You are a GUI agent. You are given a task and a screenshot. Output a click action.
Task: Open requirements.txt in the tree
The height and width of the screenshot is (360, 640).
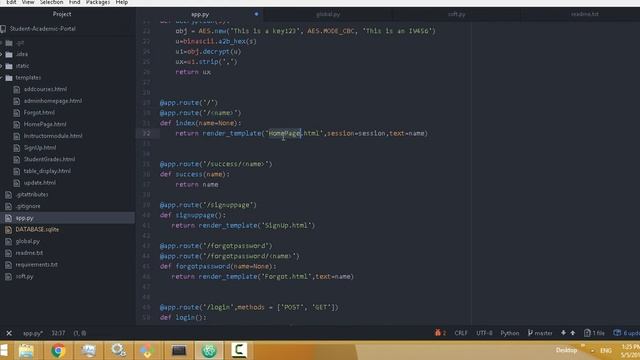[x=37, y=264]
